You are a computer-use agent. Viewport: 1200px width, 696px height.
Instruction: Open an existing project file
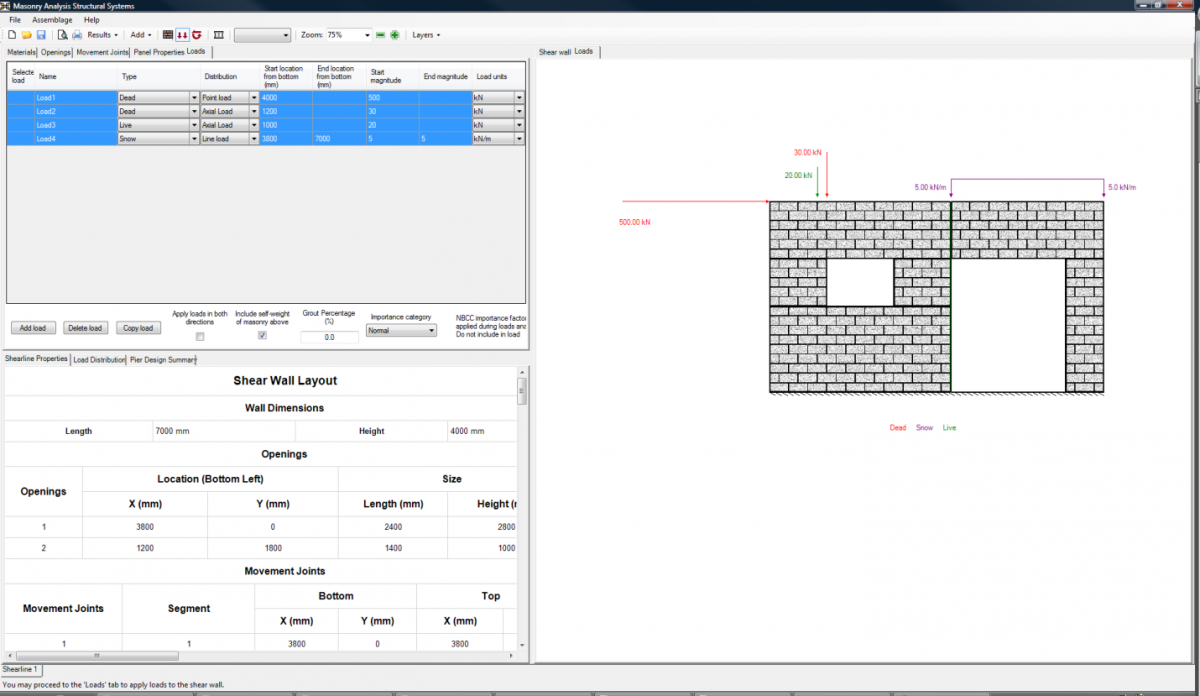[x=27, y=35]
